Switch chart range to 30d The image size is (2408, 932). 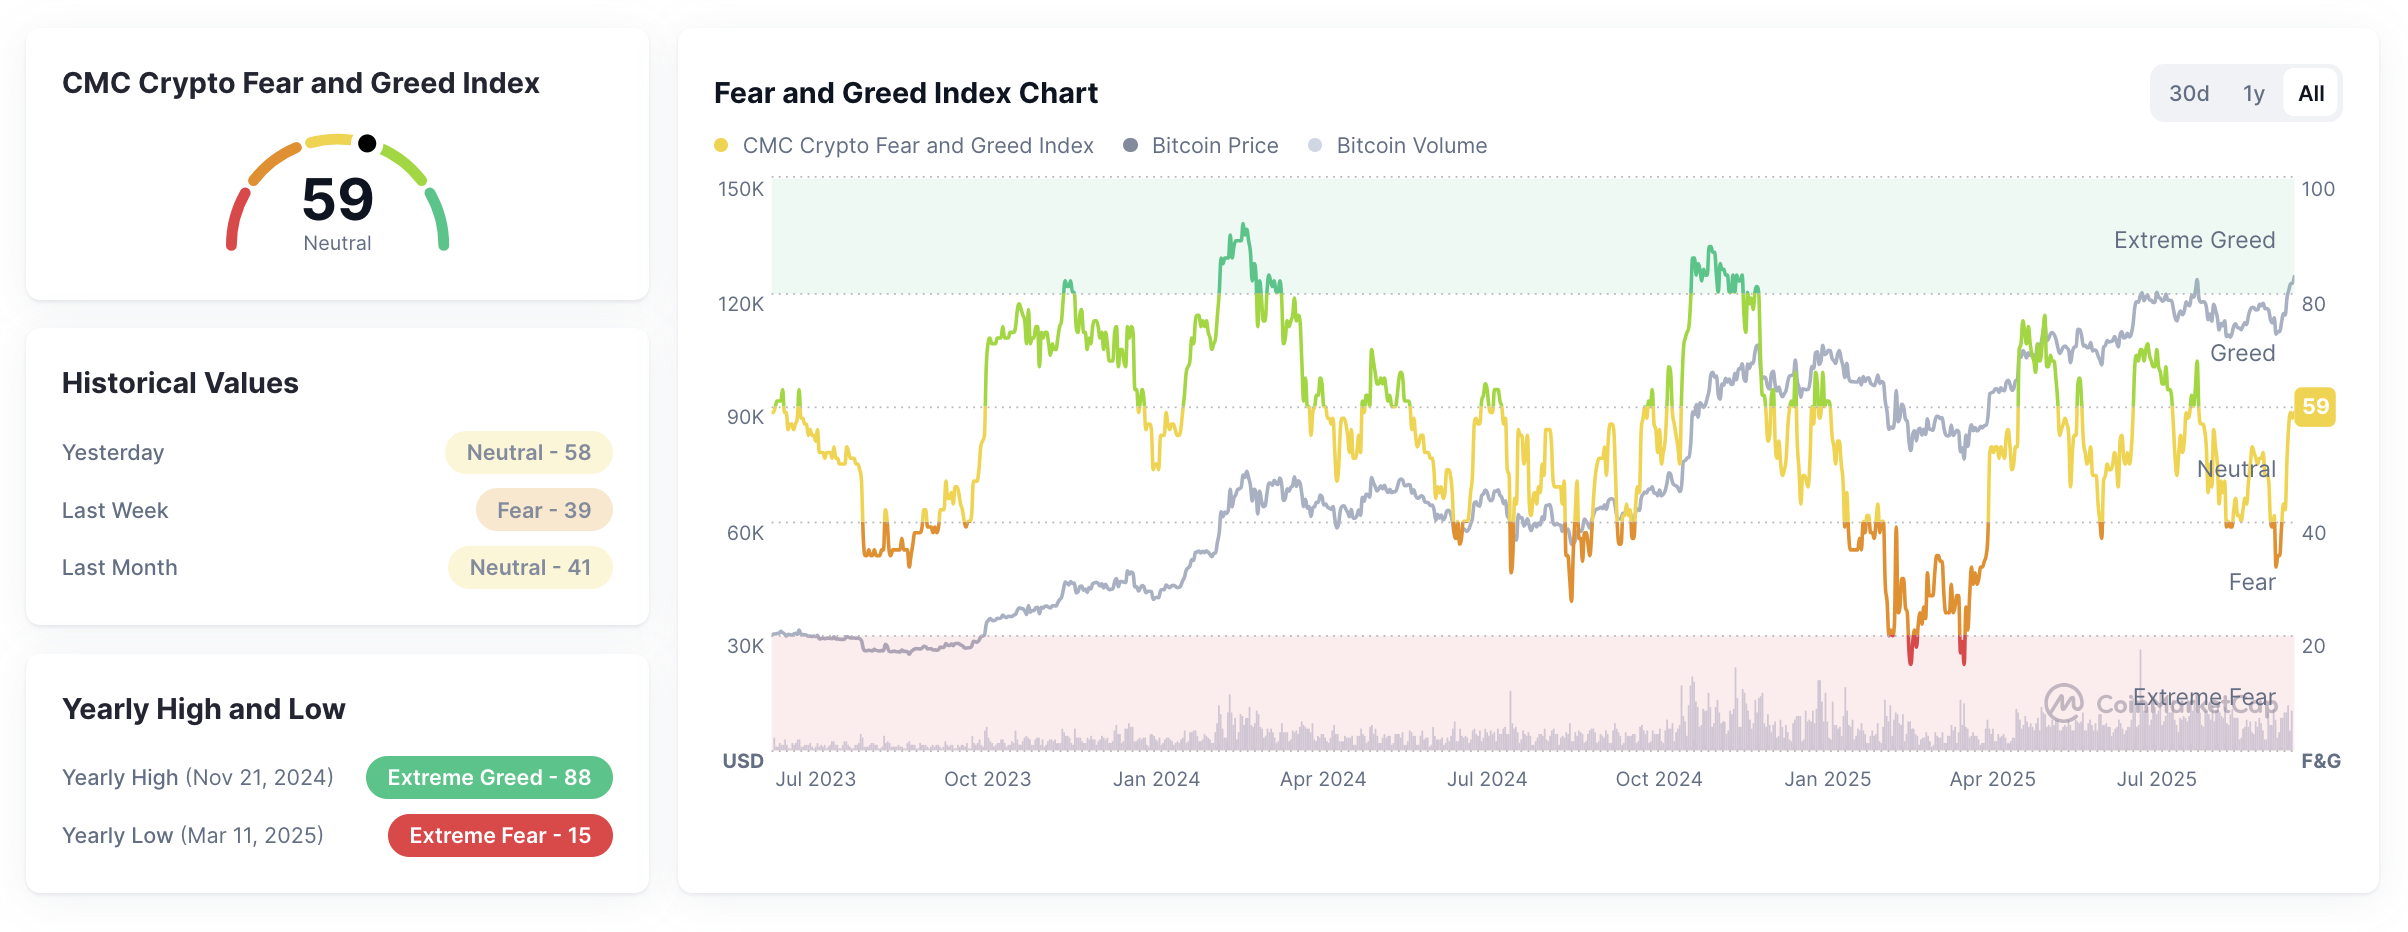[2188, 94]
